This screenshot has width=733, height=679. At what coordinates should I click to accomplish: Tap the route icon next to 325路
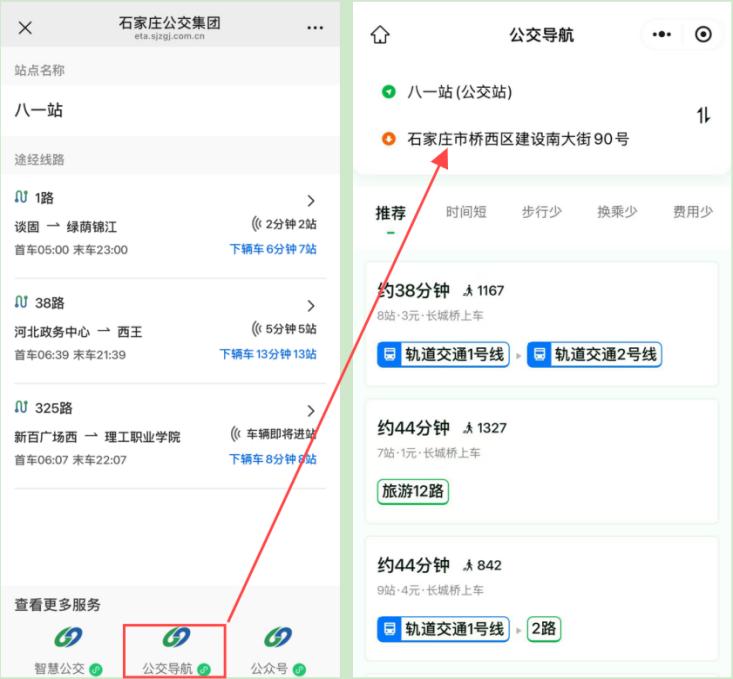click(x=21, y=407)
